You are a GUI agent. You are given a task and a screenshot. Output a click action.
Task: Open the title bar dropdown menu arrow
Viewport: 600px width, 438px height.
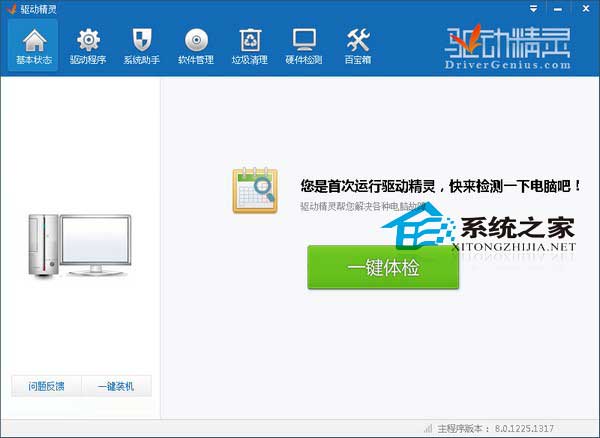click(533, 9)
